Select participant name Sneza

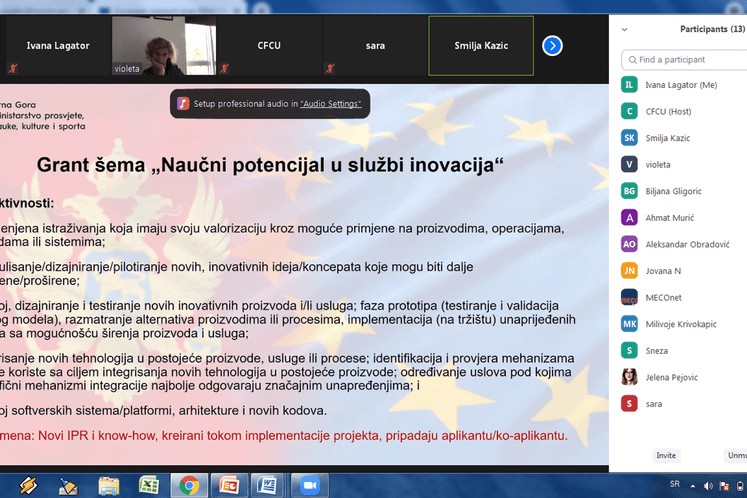point(656,351)
